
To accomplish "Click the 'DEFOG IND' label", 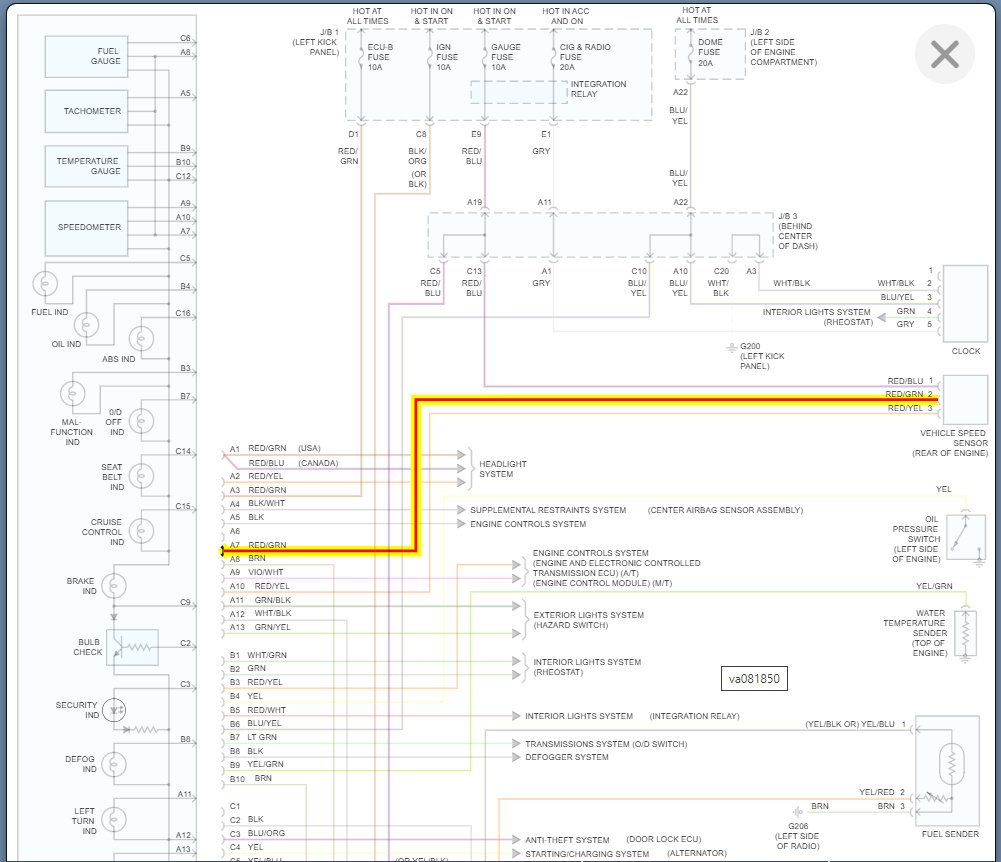I will coord(80,764).
